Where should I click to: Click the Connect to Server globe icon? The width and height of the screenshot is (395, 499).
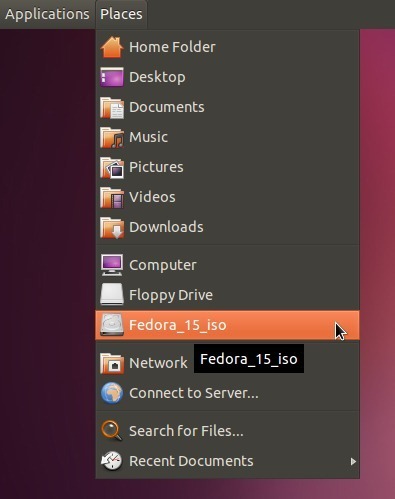coord(112,393)
